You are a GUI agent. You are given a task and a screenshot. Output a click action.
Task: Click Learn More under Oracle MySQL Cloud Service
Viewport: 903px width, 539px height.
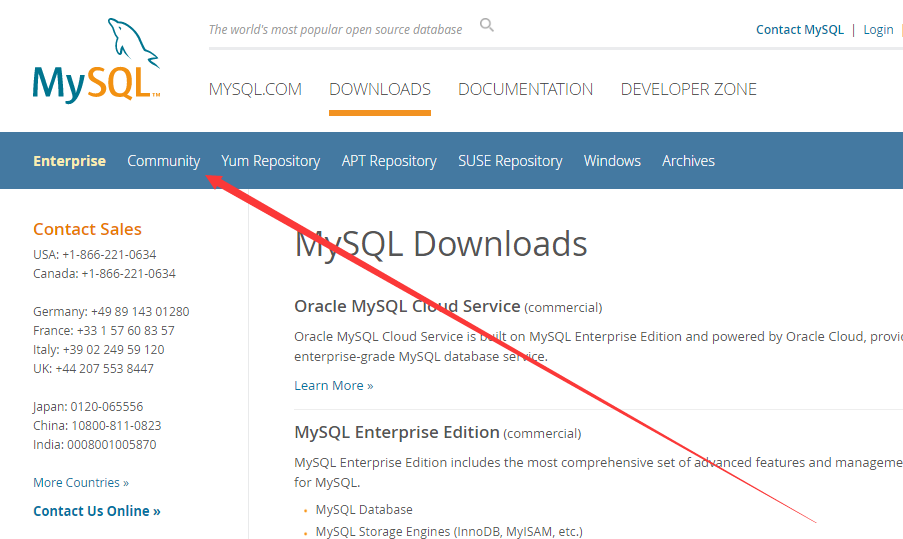(x=333, y=385)
